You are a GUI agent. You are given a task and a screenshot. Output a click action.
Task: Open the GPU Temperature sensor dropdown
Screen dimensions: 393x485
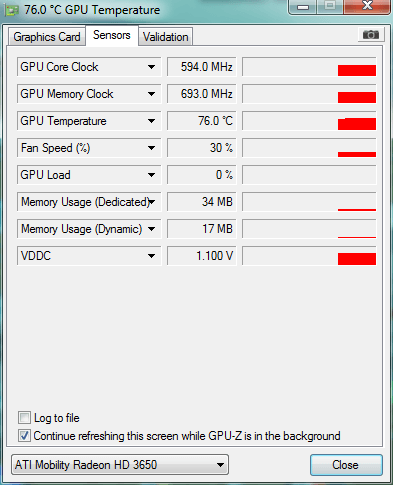tap(151, 121)
